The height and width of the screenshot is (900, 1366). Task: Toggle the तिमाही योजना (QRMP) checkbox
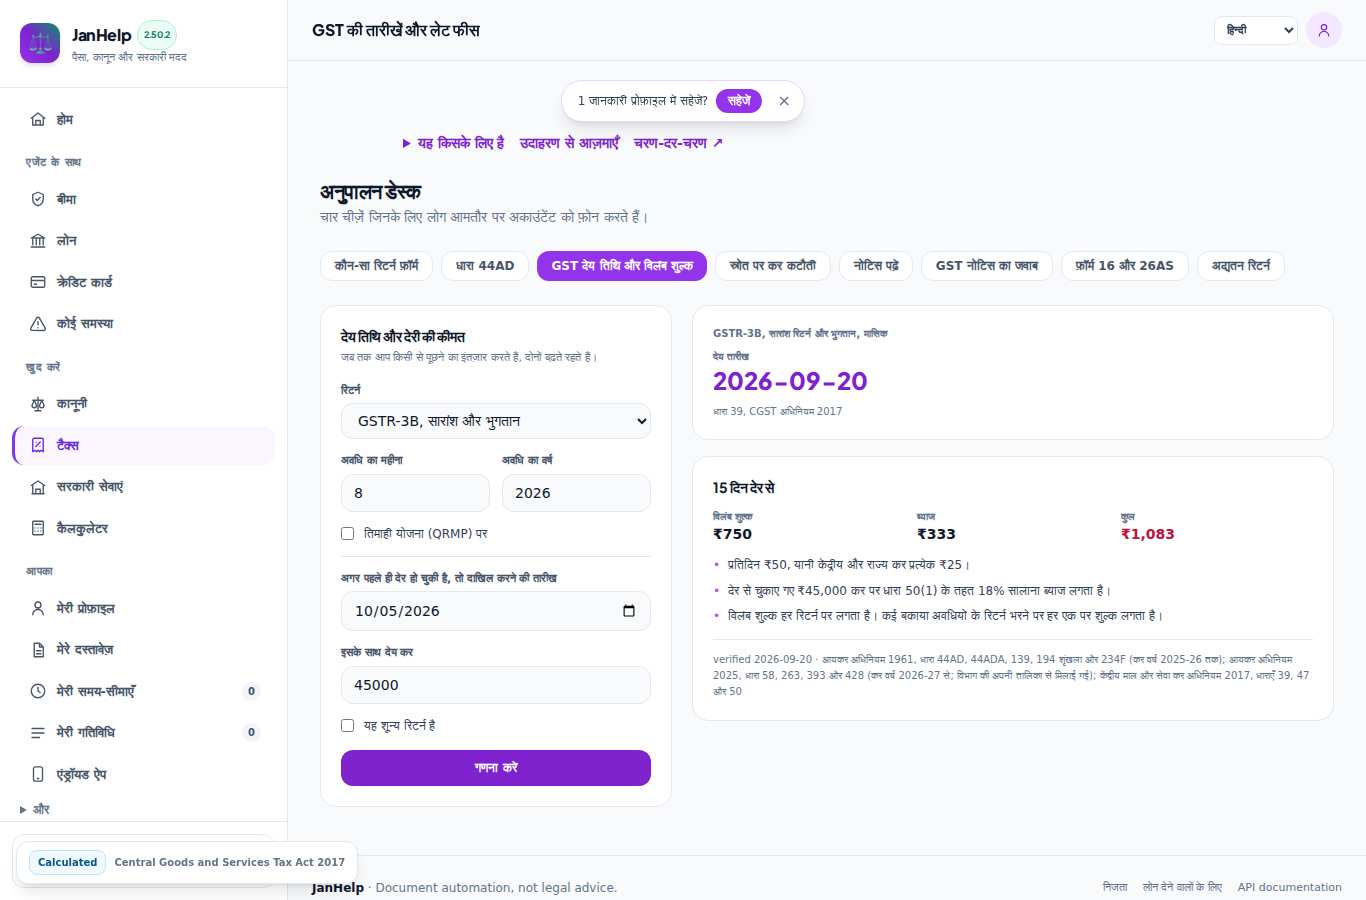coord(348,534)
